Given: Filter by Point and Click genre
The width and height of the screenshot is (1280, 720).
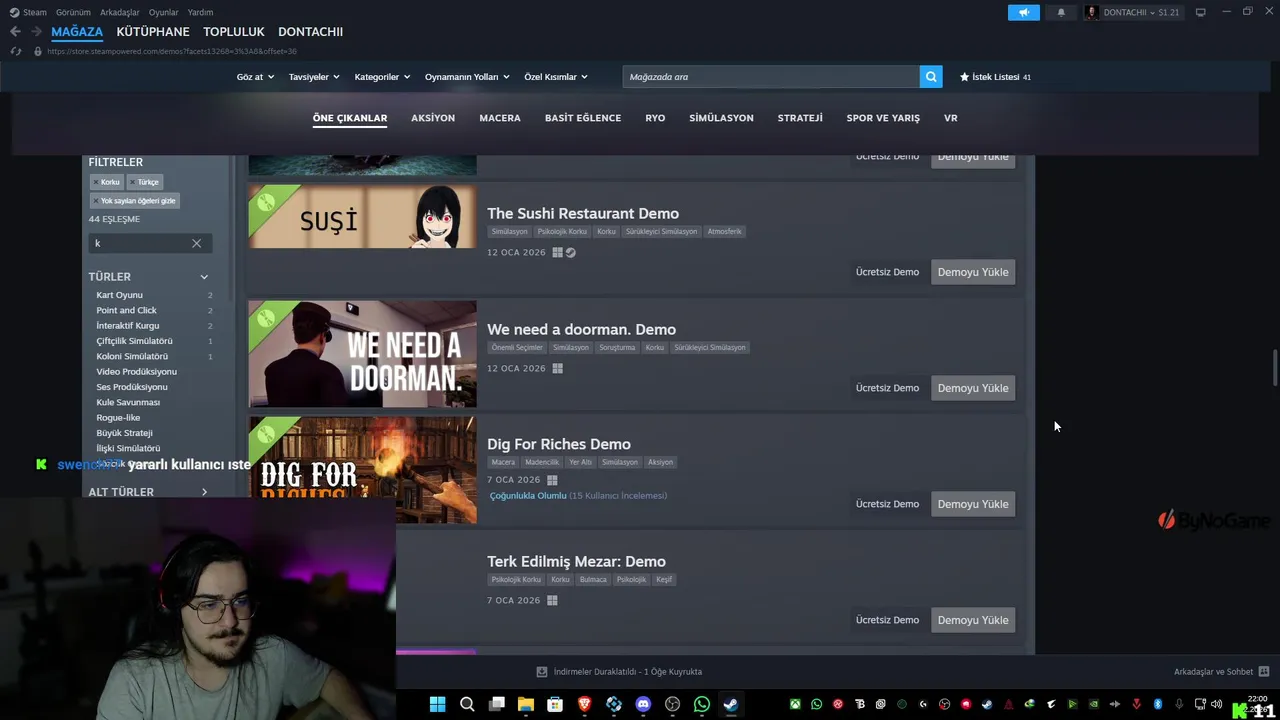Looking at the screenshot, I should [x=126, y=310].
